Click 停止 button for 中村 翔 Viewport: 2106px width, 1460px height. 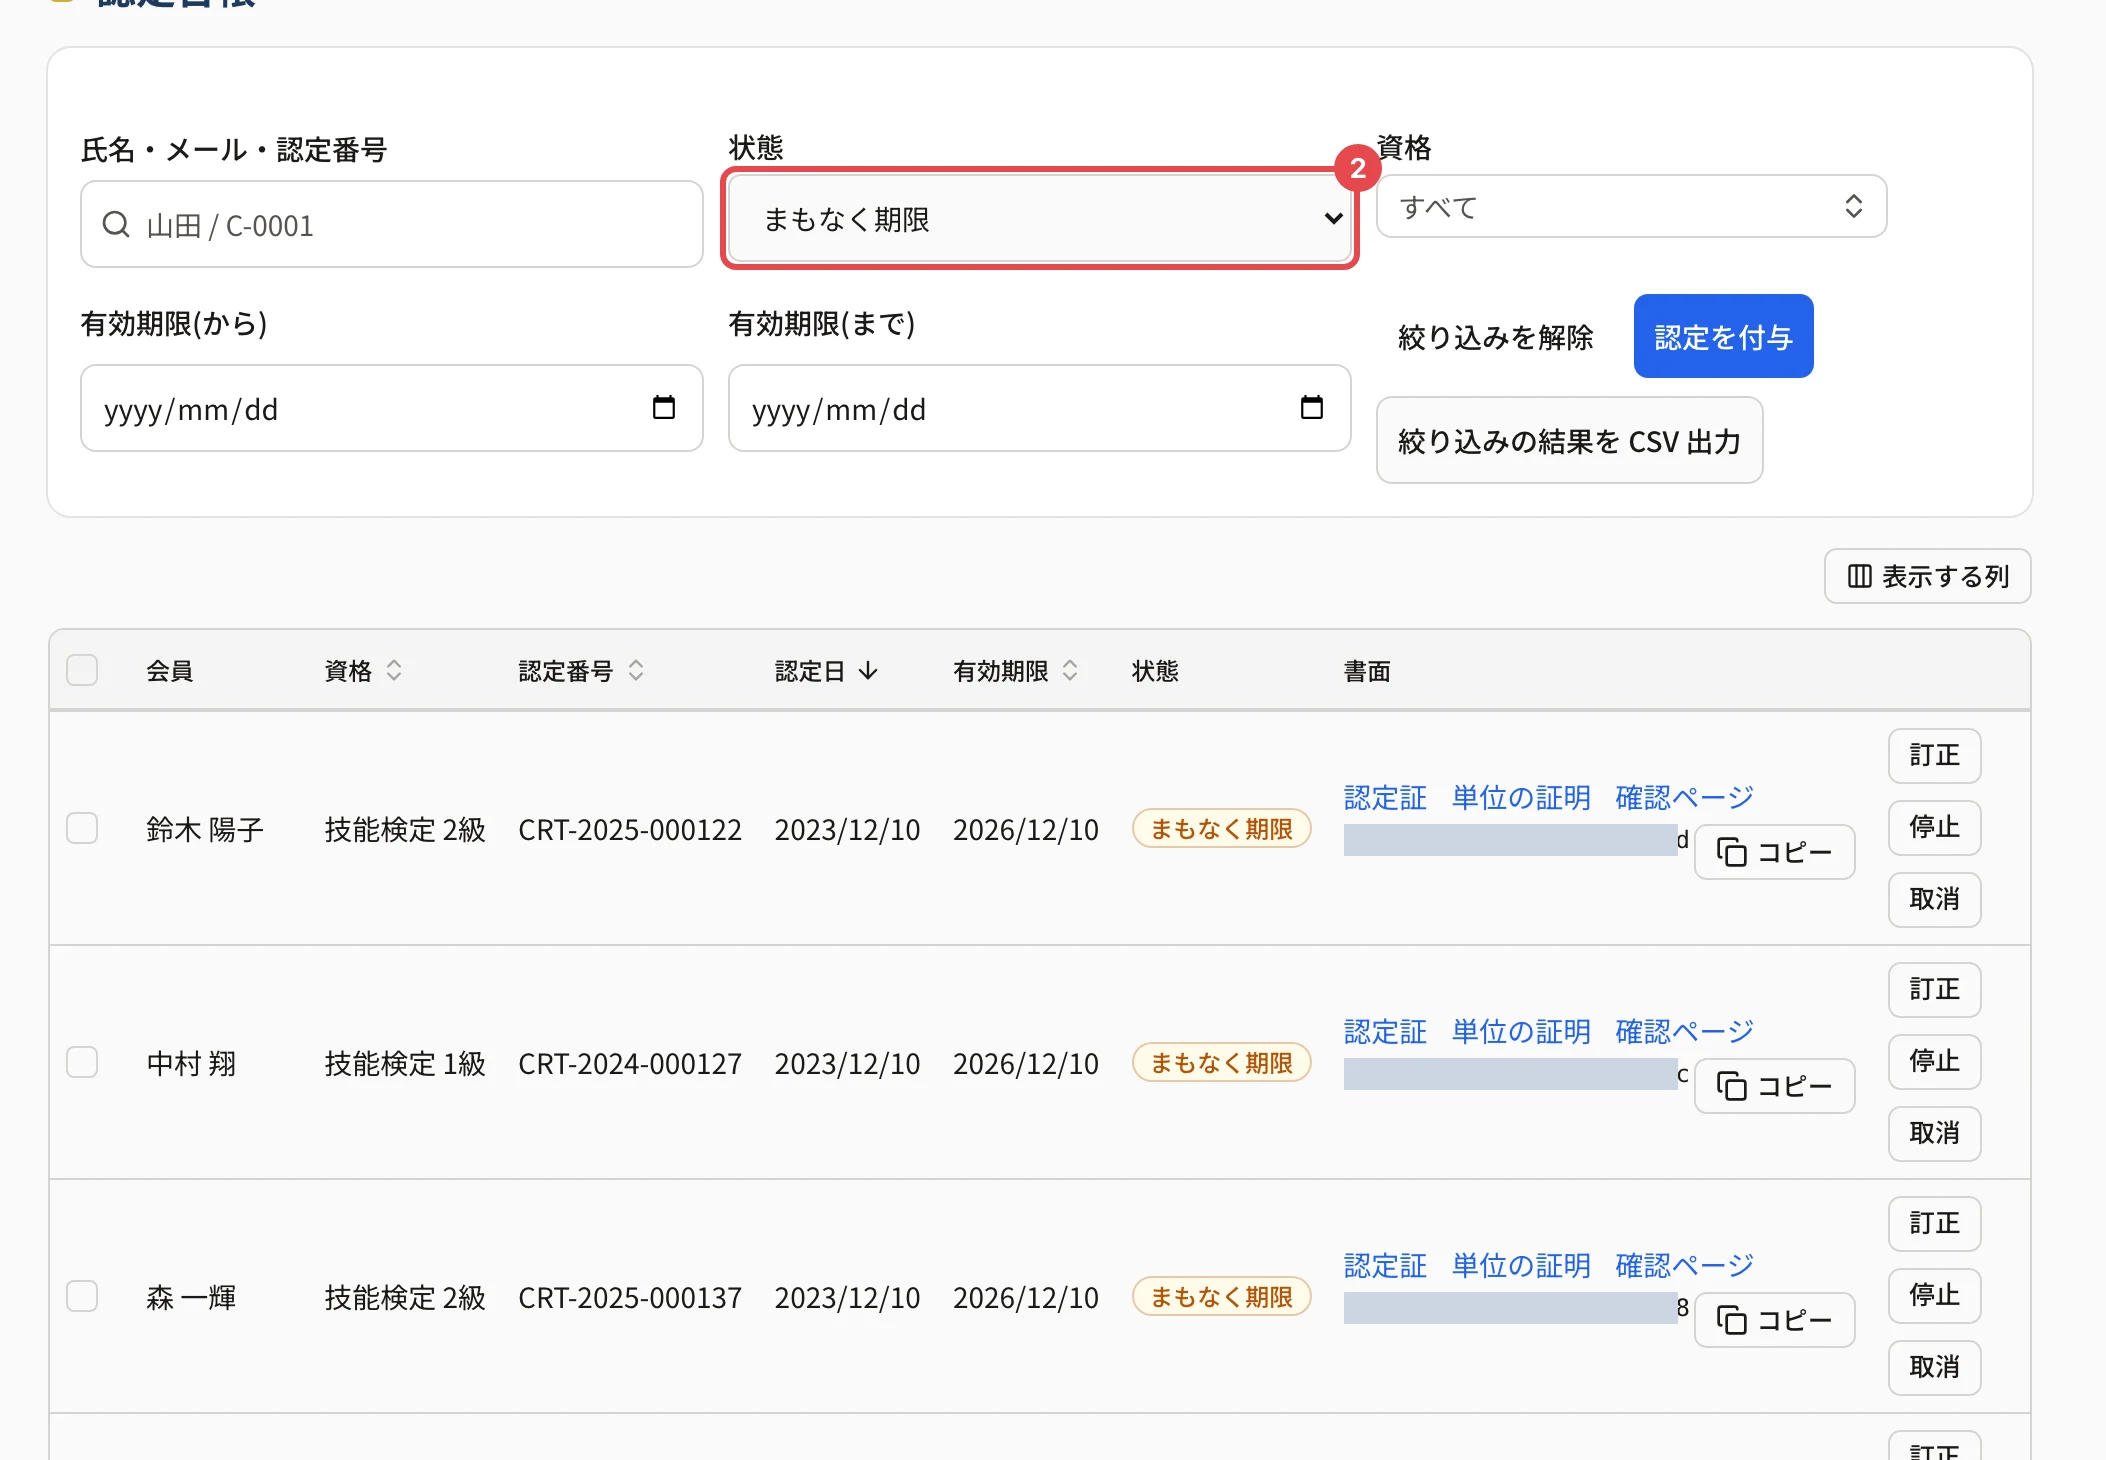(1935, 1062)
